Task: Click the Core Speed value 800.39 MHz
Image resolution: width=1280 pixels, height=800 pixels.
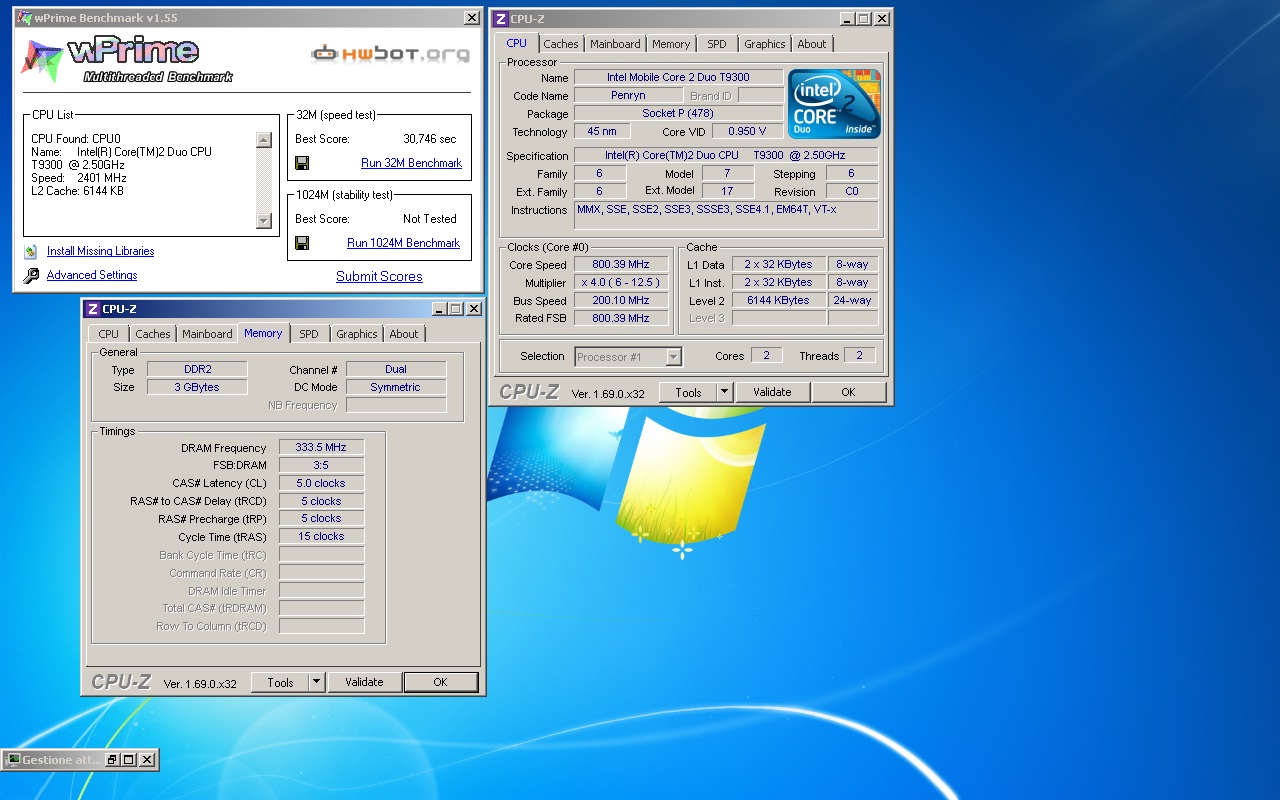Action: 621,265
